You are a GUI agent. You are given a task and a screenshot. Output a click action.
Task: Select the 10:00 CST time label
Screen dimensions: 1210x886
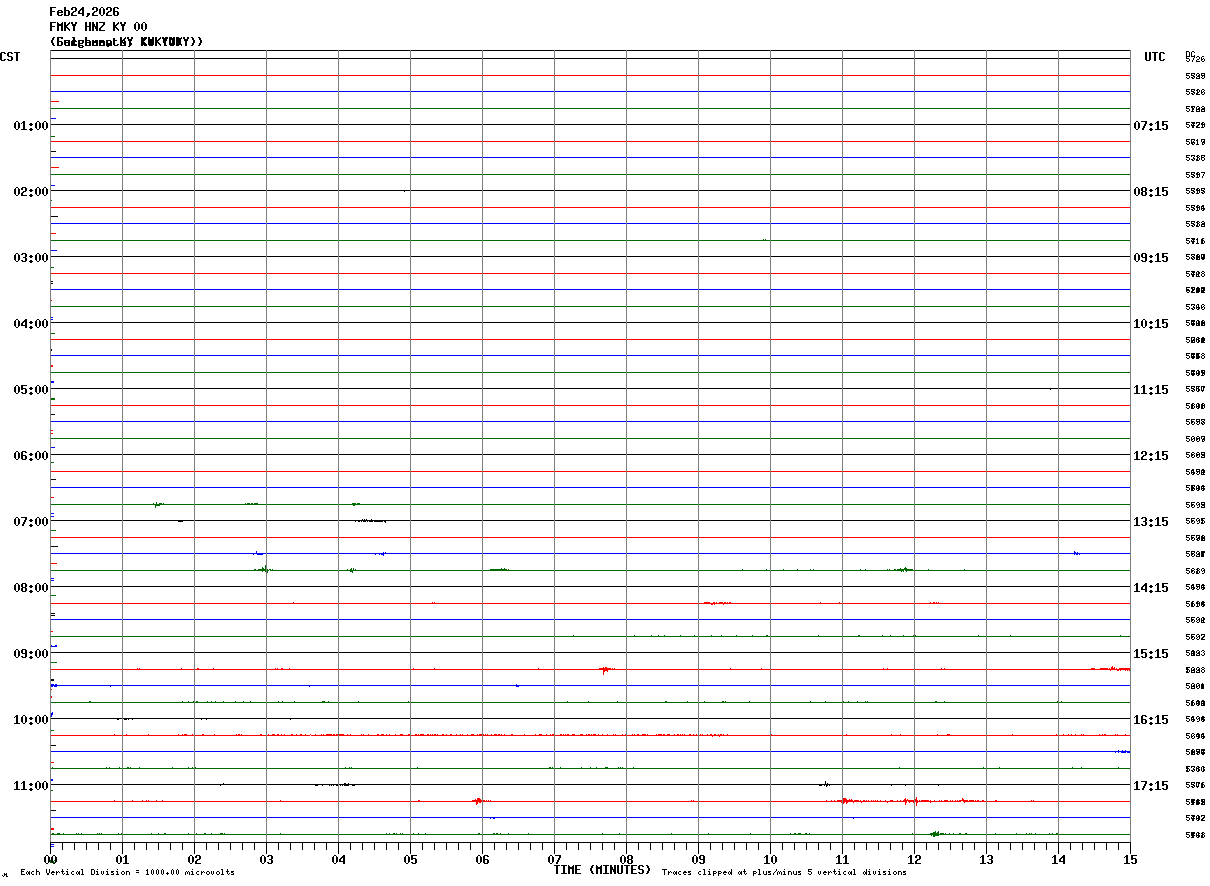click(x=31, y=719)
